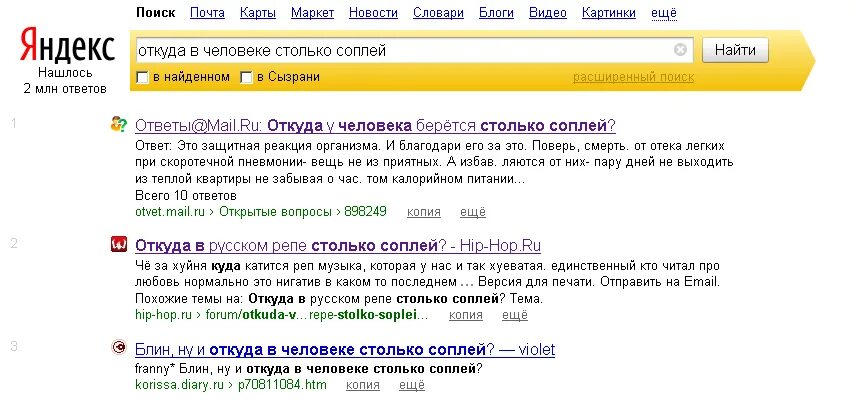The height and width of the screenshot is (407, 859).
Task: Expand the 'ещё' services menu in the top navigation
Action: coord(664,13)
